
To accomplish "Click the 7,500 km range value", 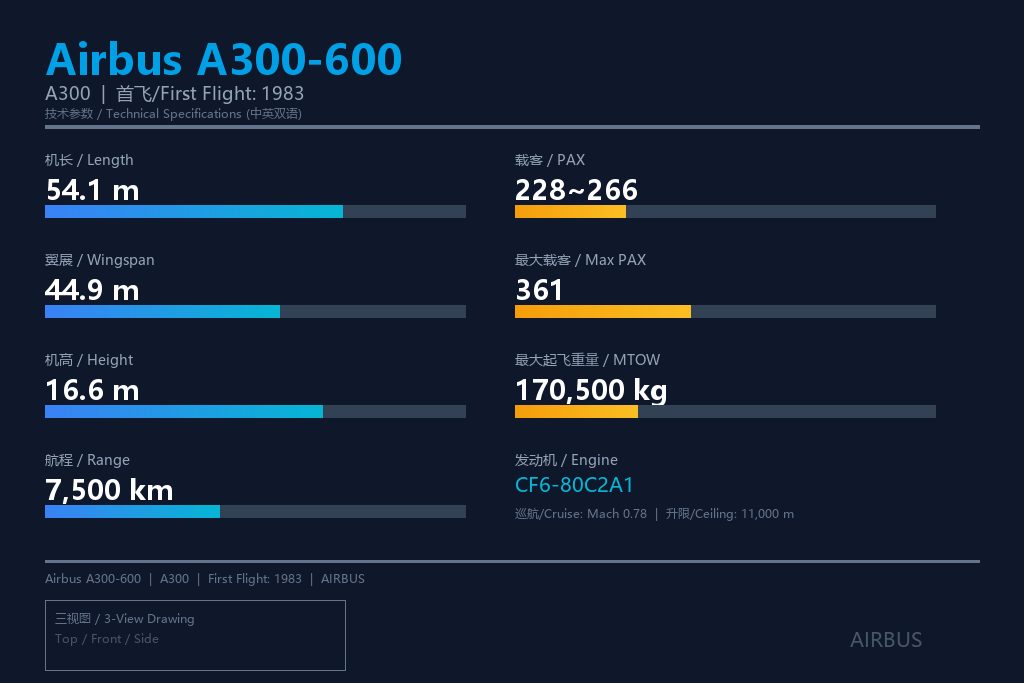I will 109,490.
